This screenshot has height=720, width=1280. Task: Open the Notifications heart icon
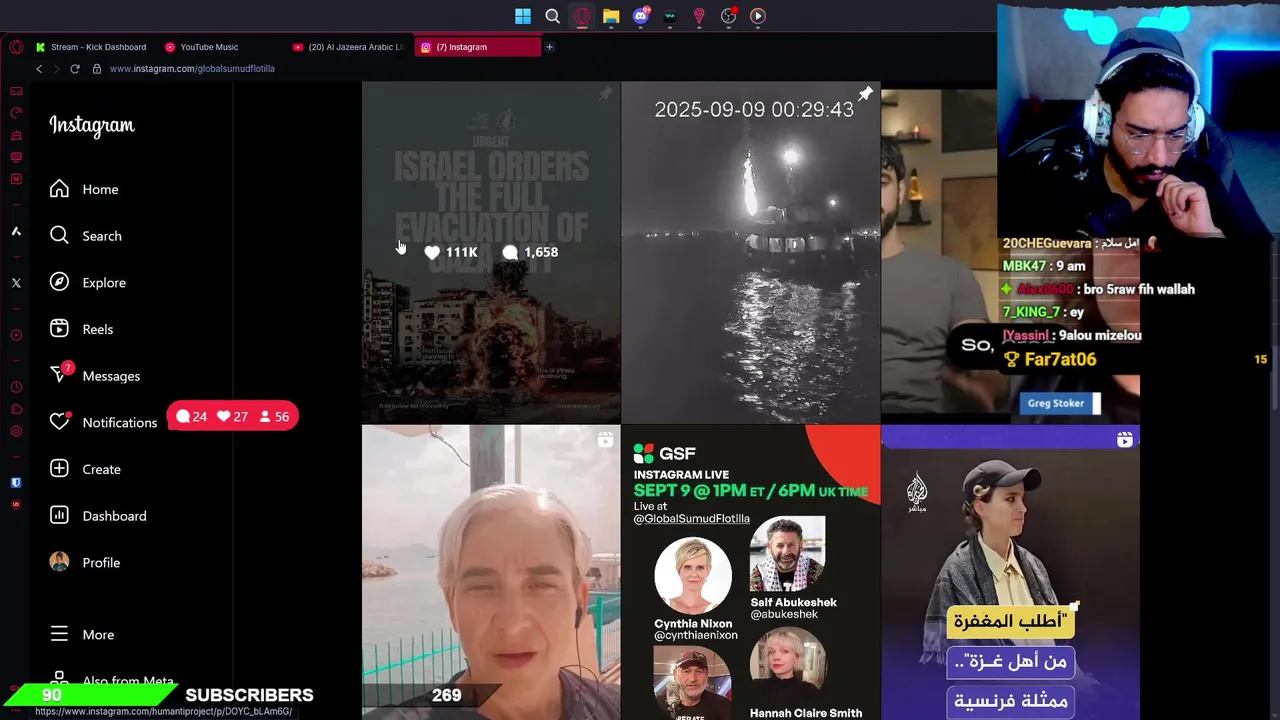pos(60,422)
